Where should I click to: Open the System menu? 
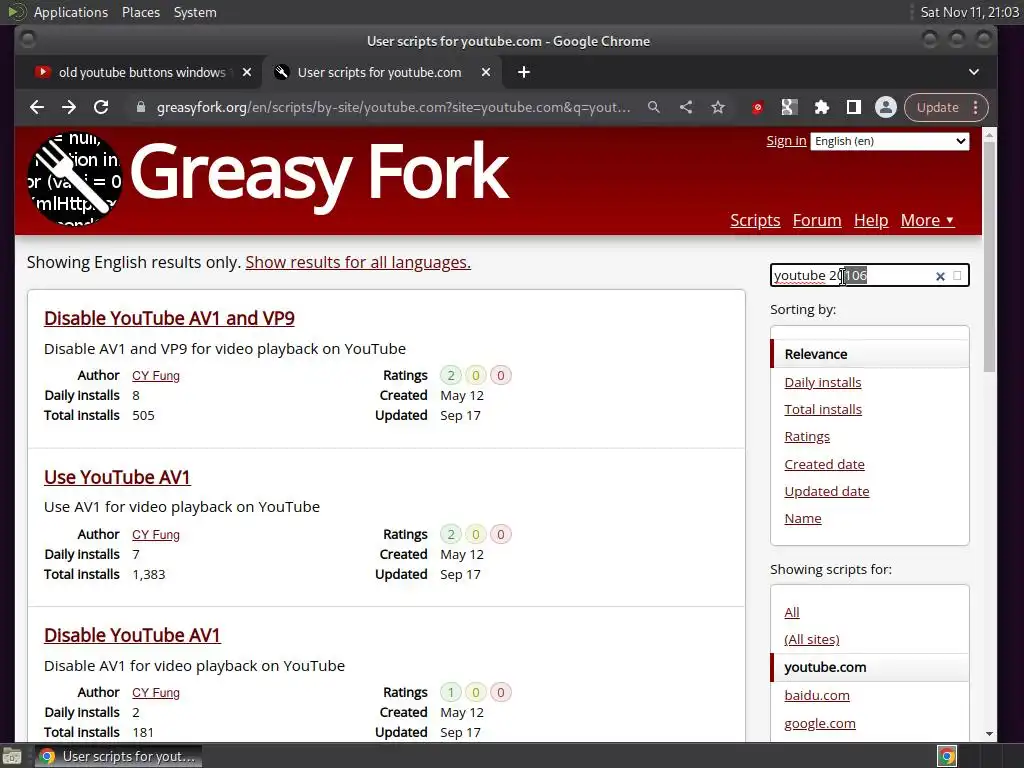pos(195,12)
